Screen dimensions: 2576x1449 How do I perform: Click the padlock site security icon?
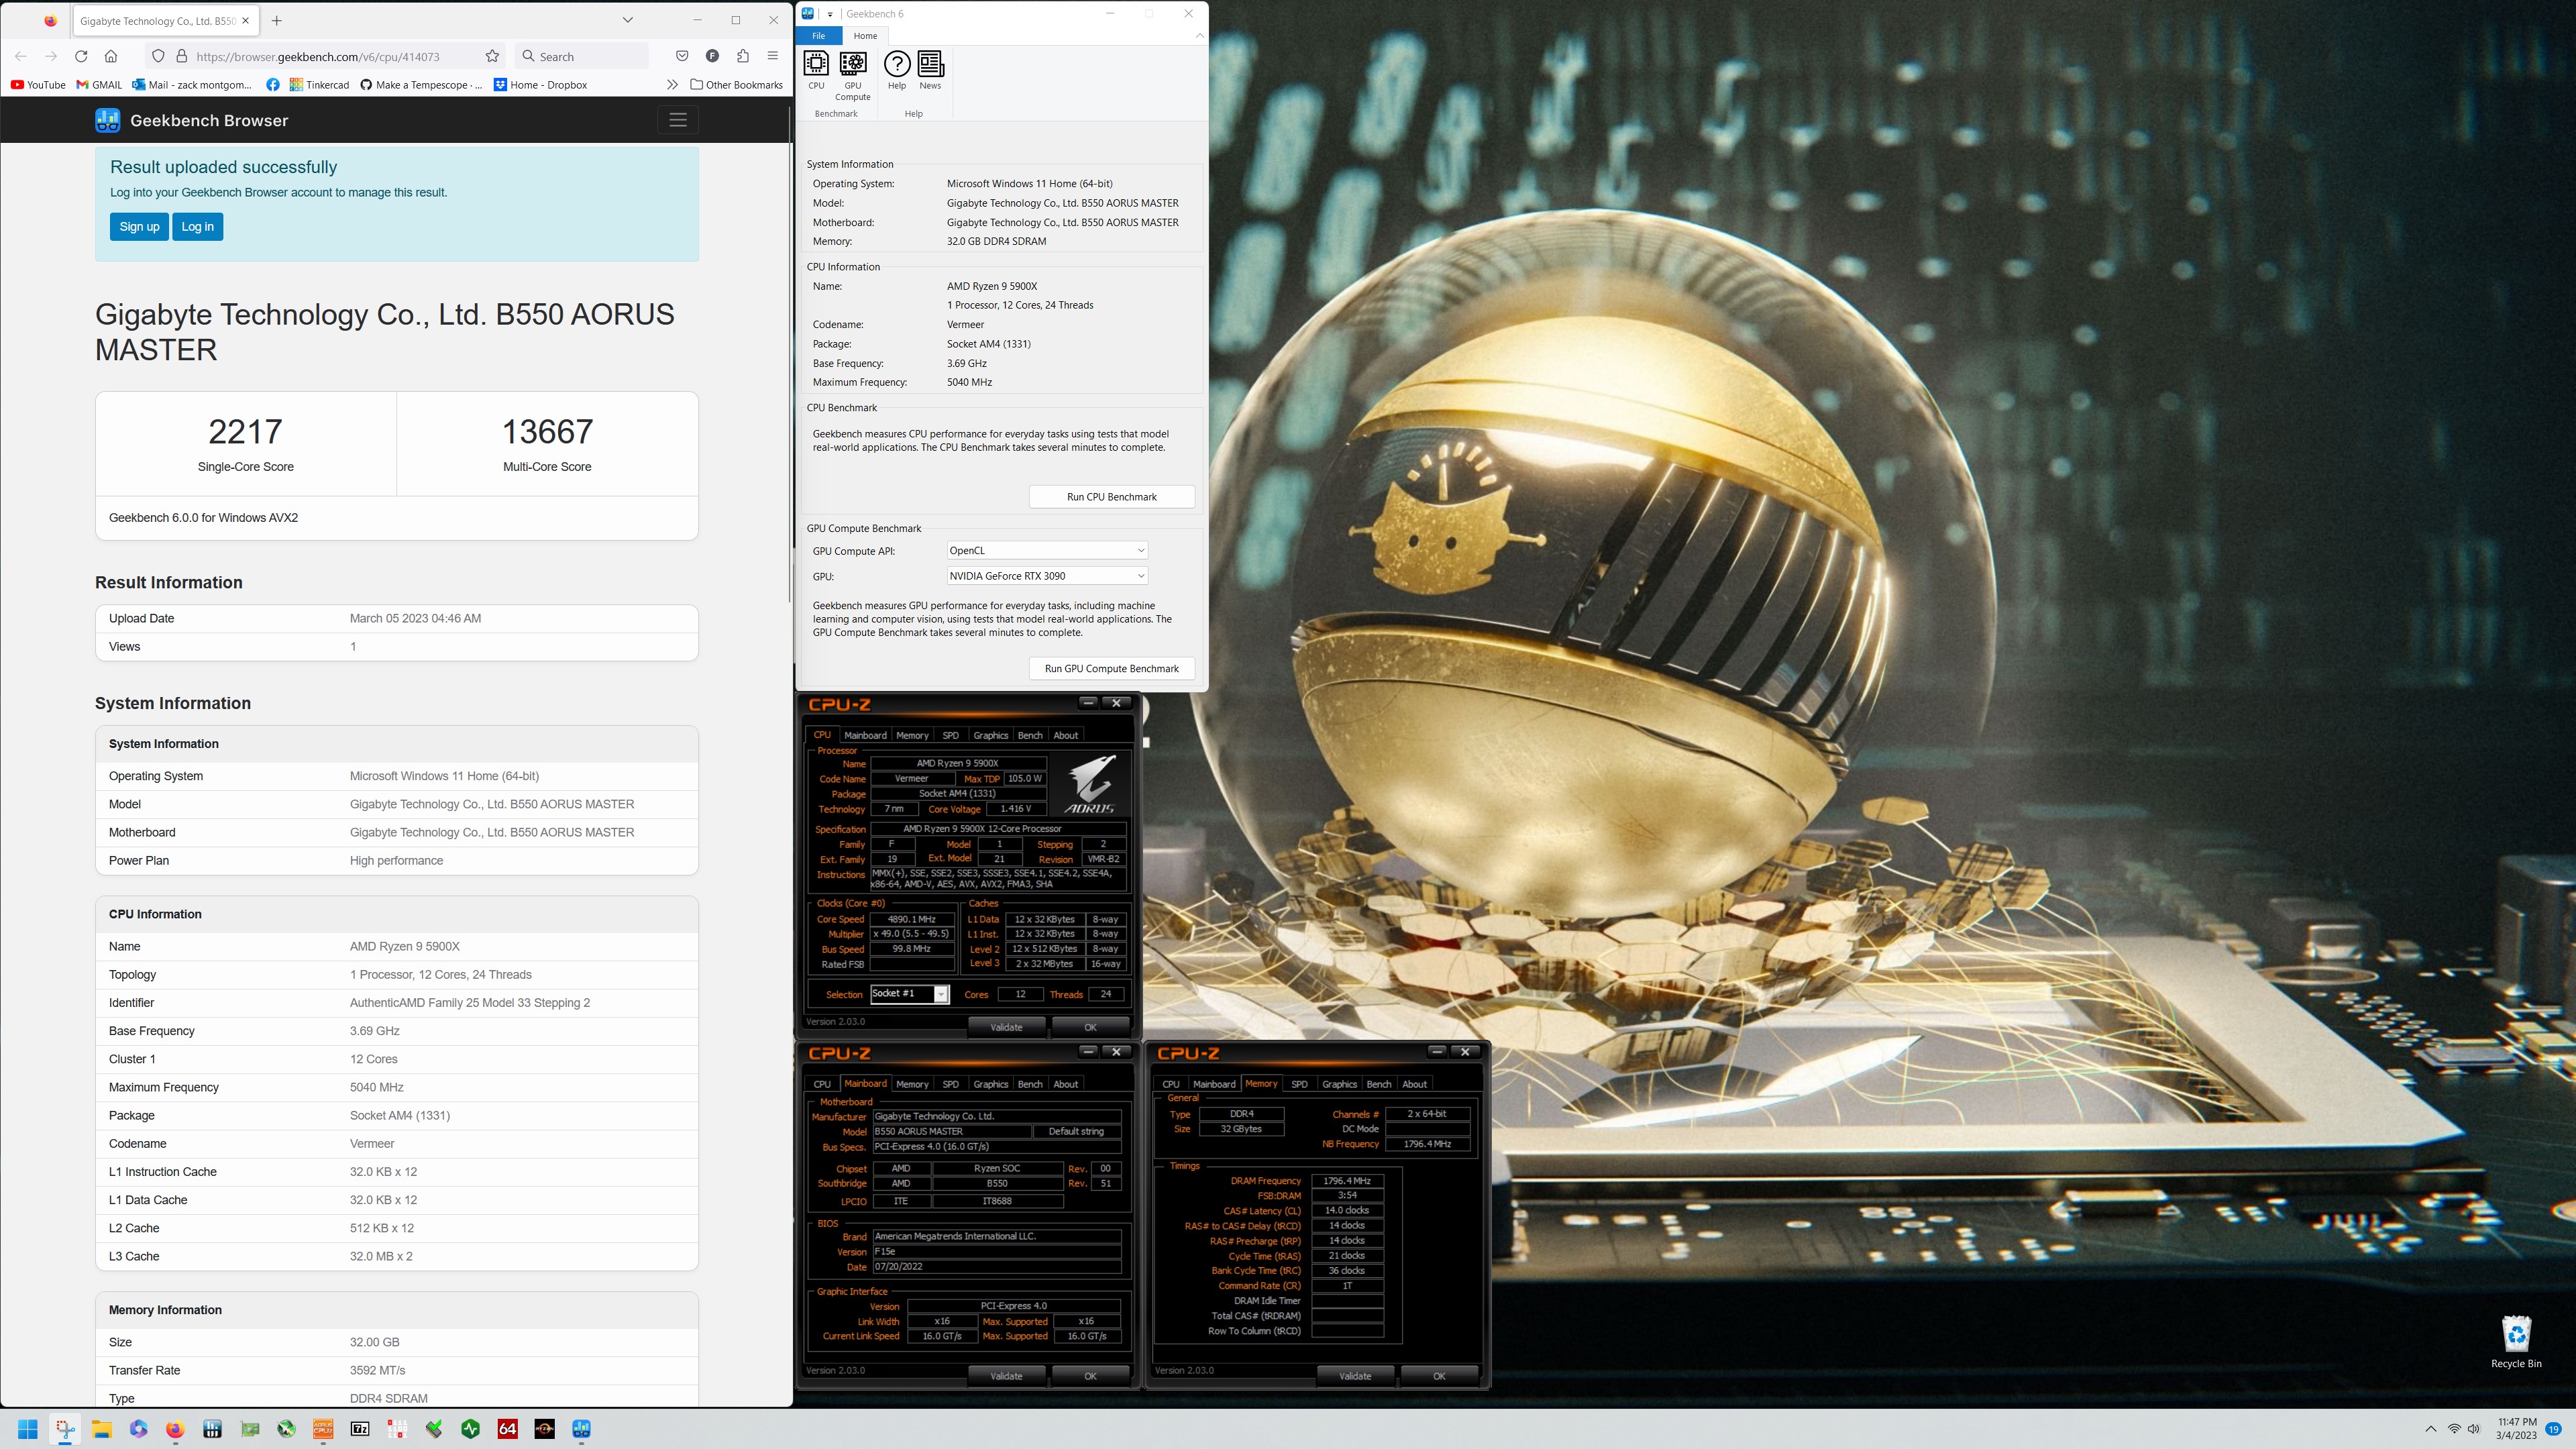pos(182,56)
